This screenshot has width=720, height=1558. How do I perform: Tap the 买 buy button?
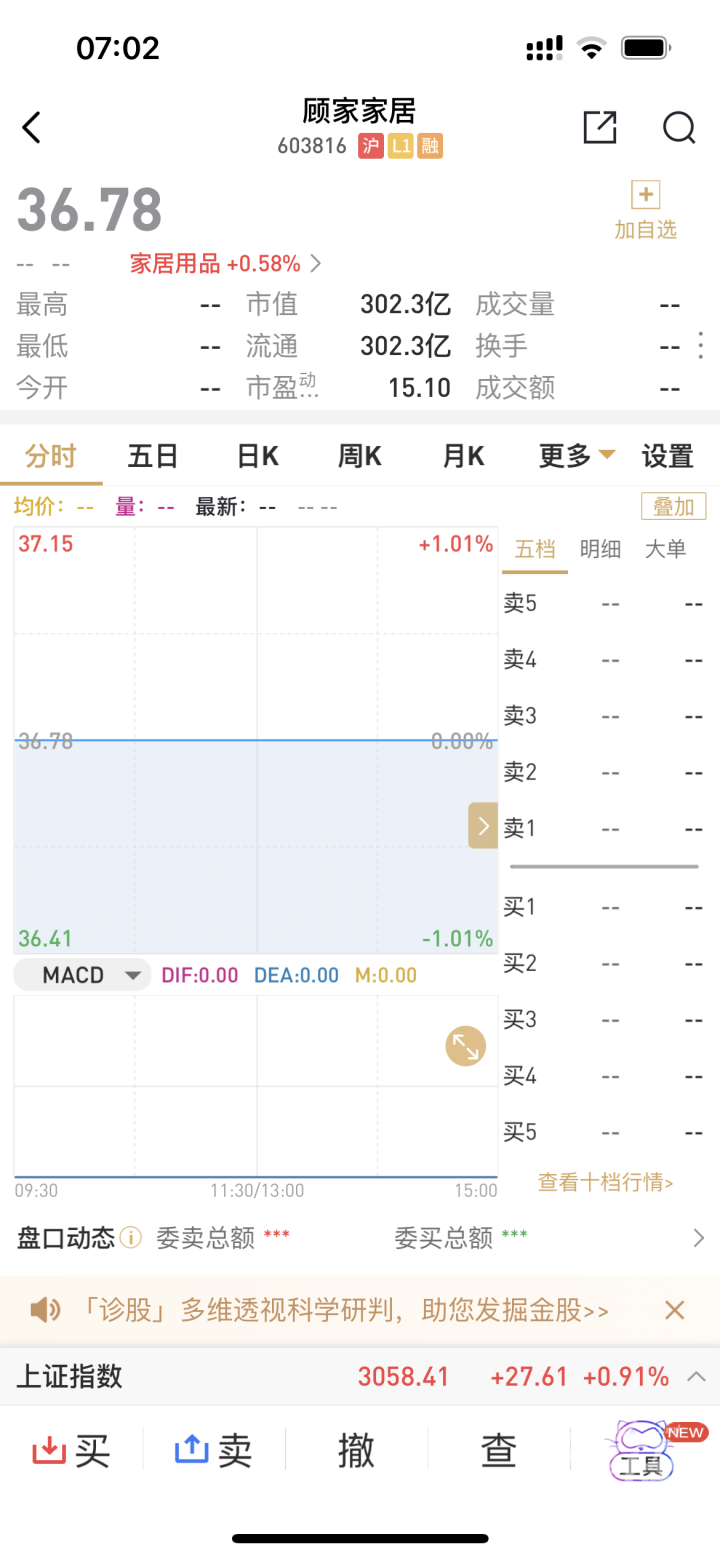(x=72, y=1450)
